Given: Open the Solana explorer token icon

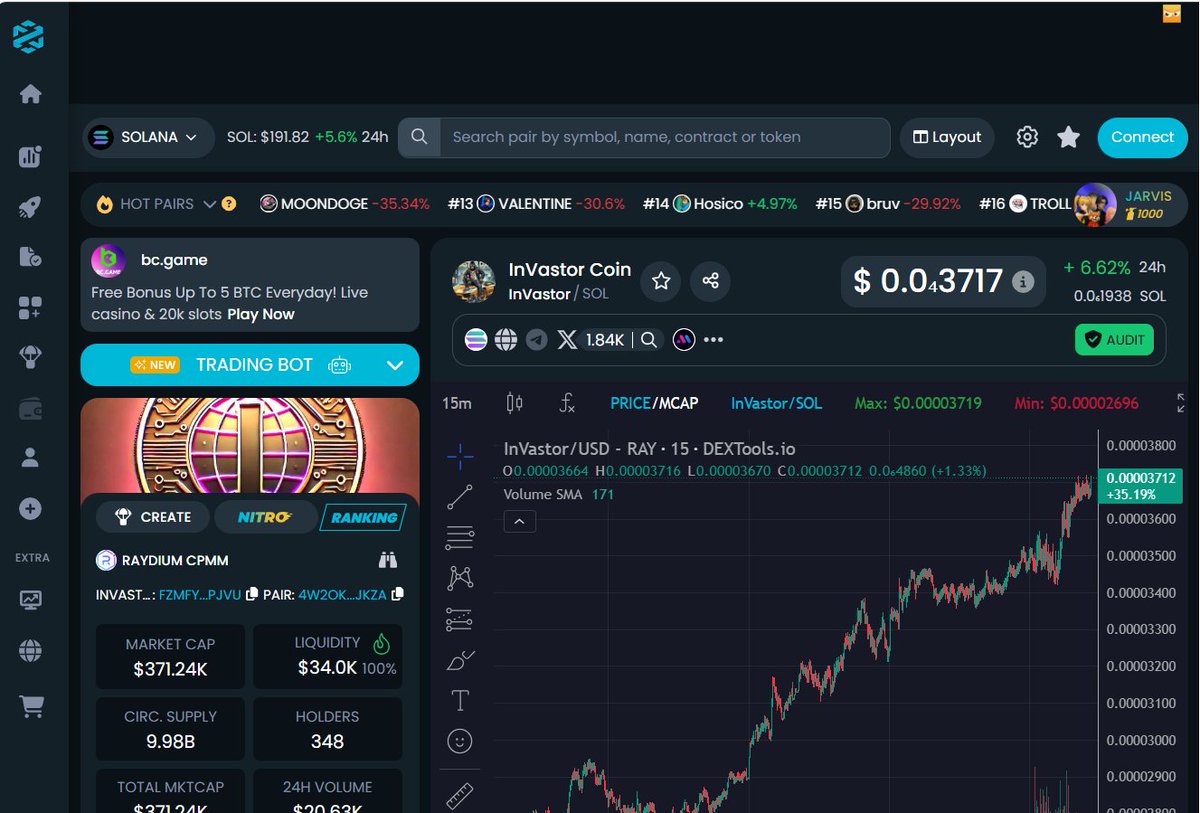Looking at the screenshot, I should (x=476, y=340).
